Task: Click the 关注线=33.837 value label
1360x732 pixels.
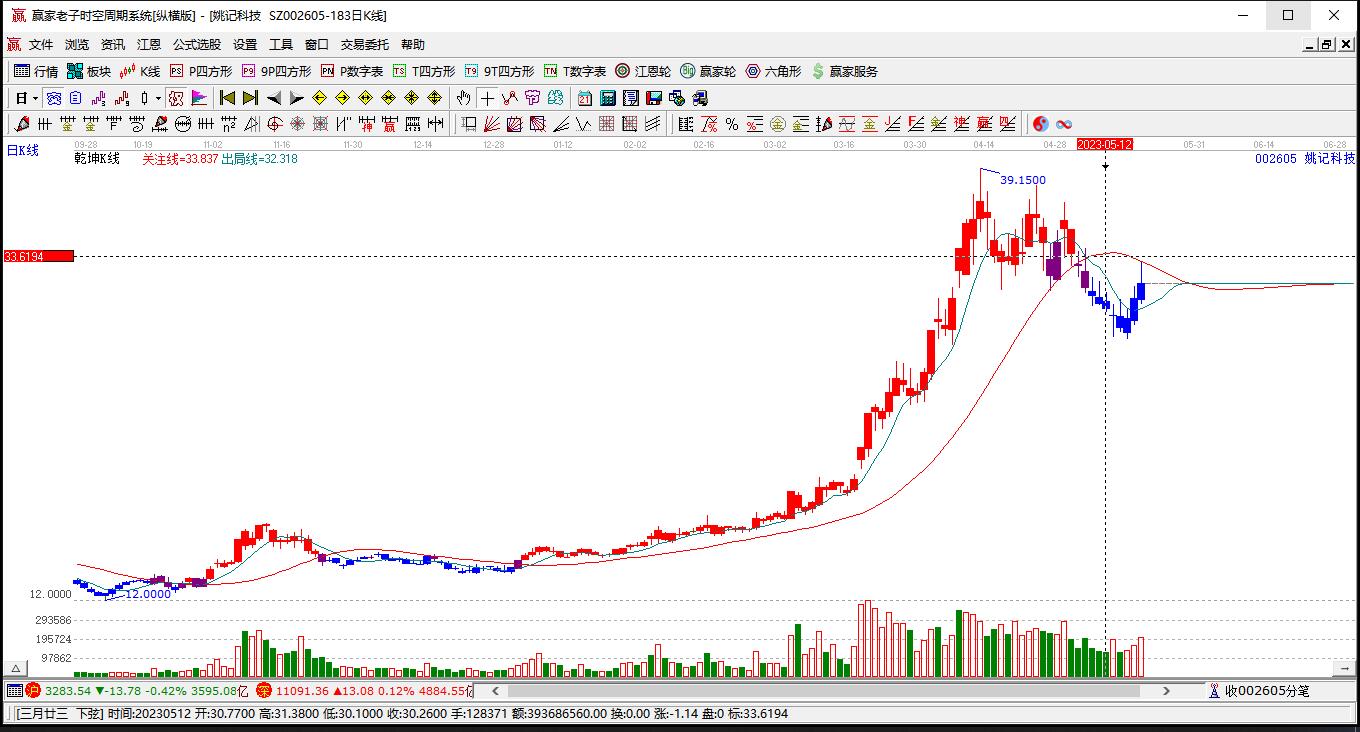Action: [x=180, y=158]
